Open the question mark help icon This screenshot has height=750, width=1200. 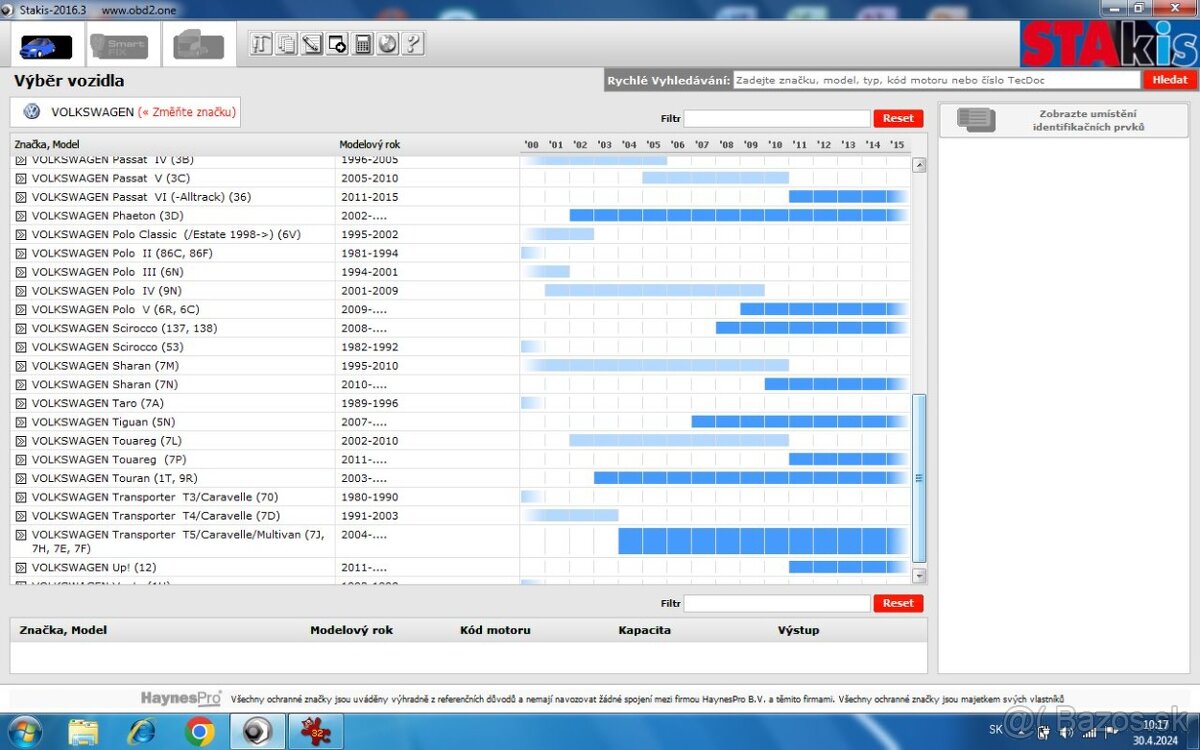click(413, 44)
